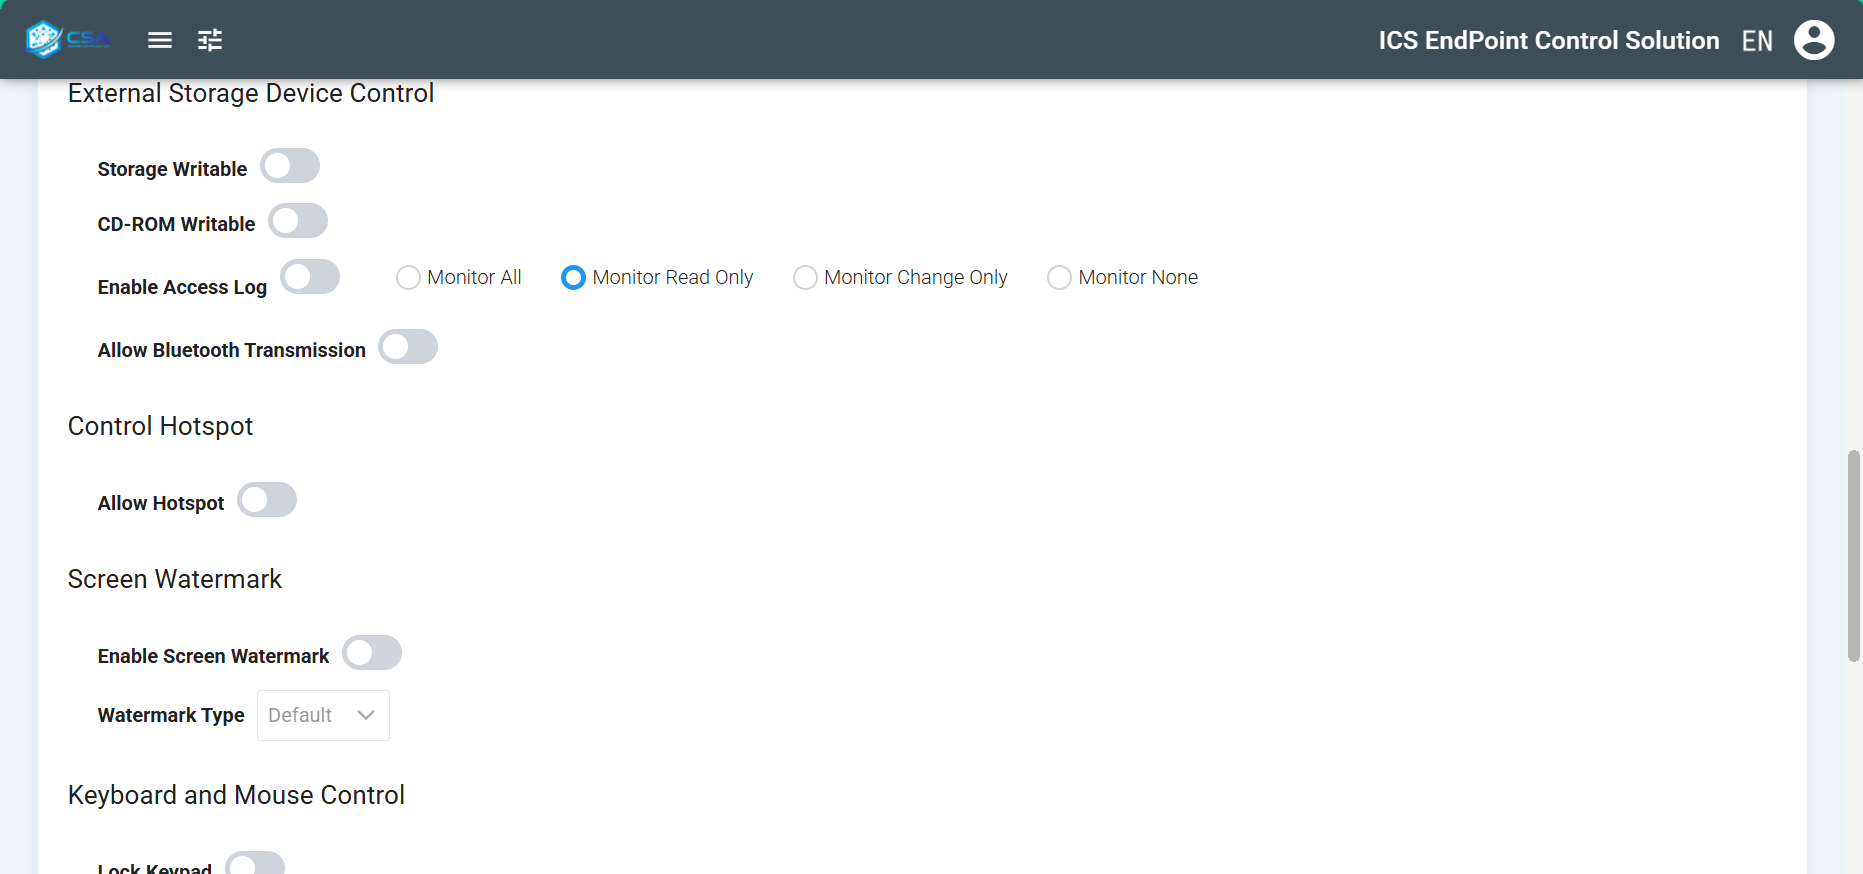Click the vertical page scrollbar thumb
1863x874 pixels.
click(1853, 555)
